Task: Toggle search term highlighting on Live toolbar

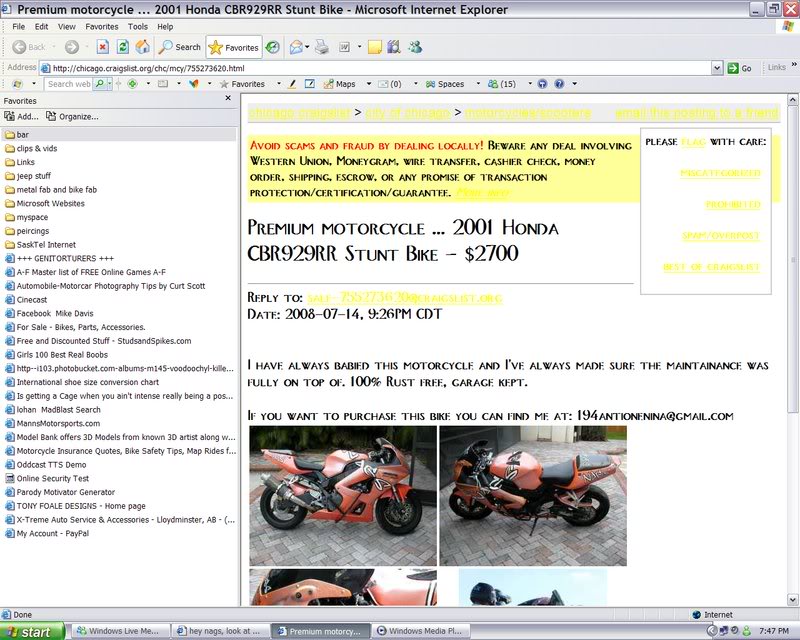Action: 291,86
